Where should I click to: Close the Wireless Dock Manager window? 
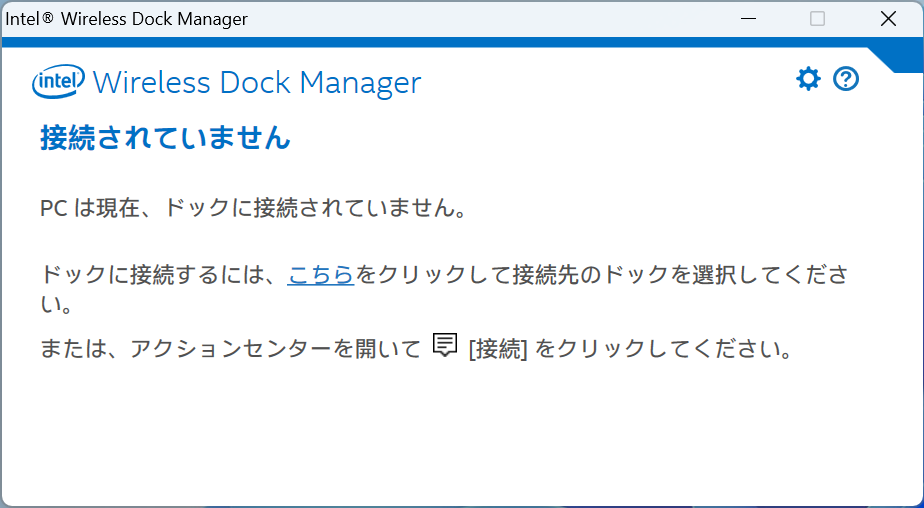(887, 19)
